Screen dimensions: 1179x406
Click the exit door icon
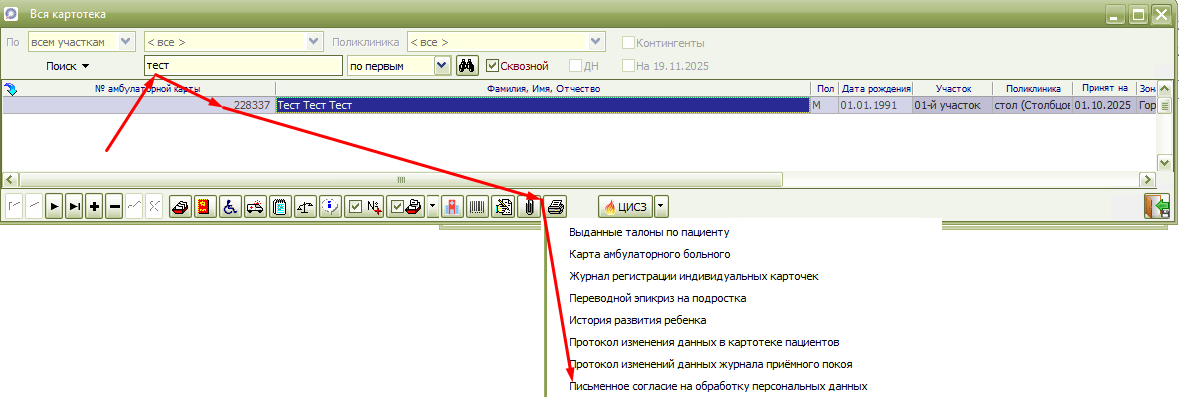(1156, 207)
